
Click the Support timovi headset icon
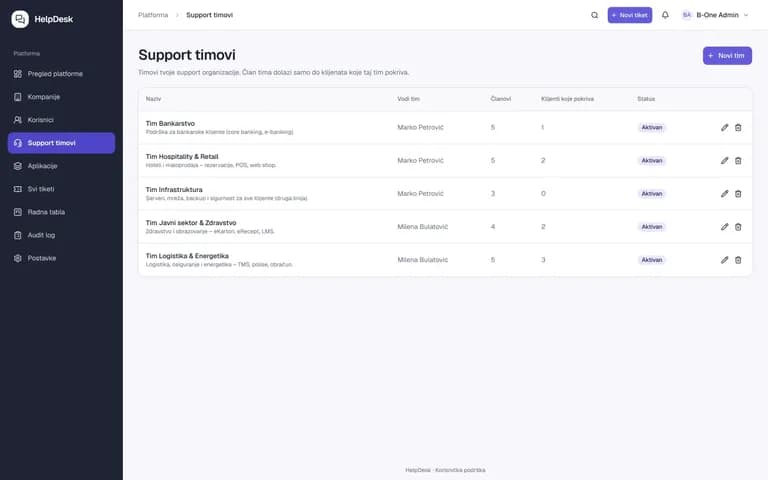(18, 143)
